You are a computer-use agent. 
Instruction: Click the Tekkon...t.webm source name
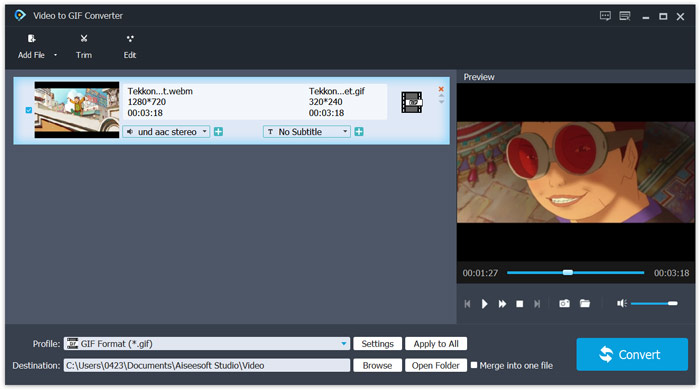tap(160, 91)
